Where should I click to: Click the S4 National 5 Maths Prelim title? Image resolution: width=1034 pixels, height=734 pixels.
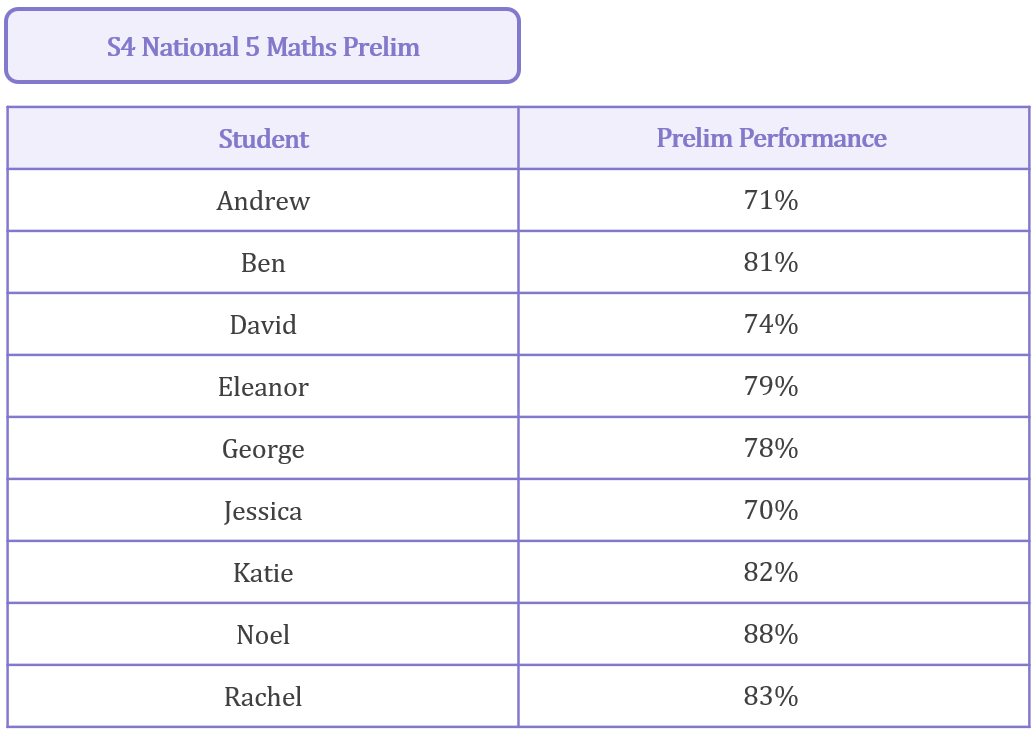[263, 47]
